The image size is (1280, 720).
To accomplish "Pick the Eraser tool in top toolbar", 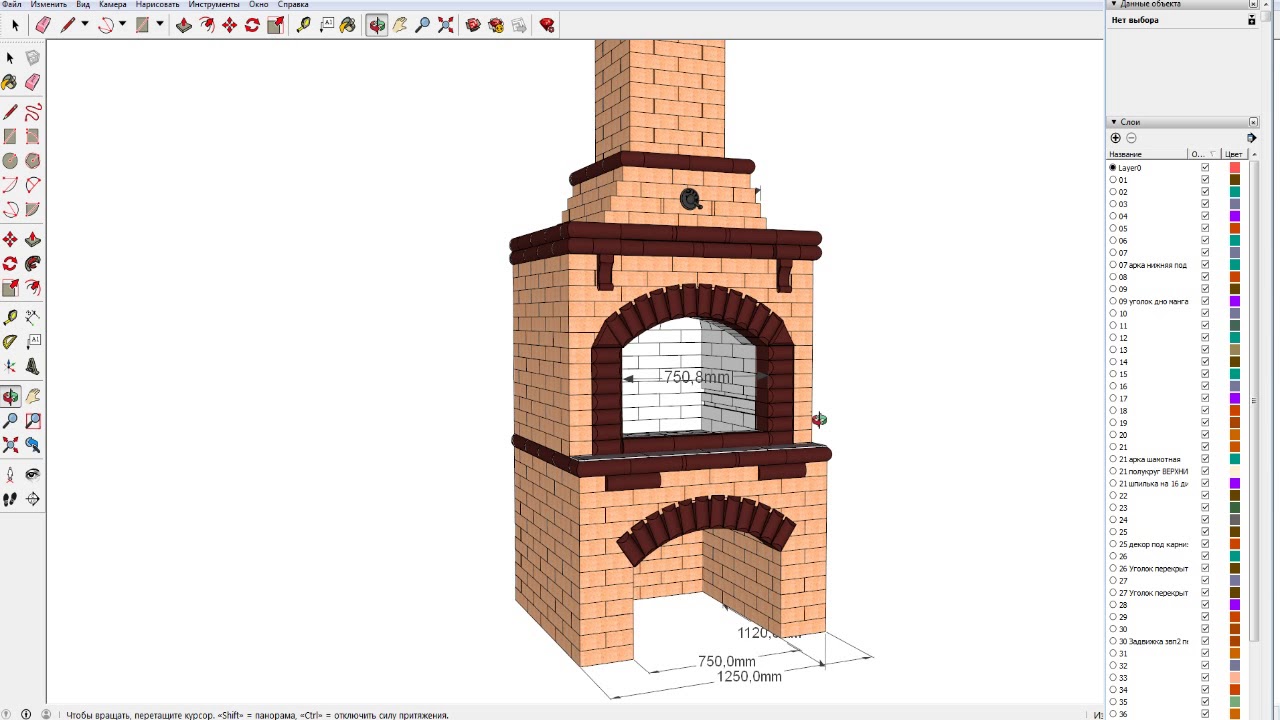I will [43, 25].
